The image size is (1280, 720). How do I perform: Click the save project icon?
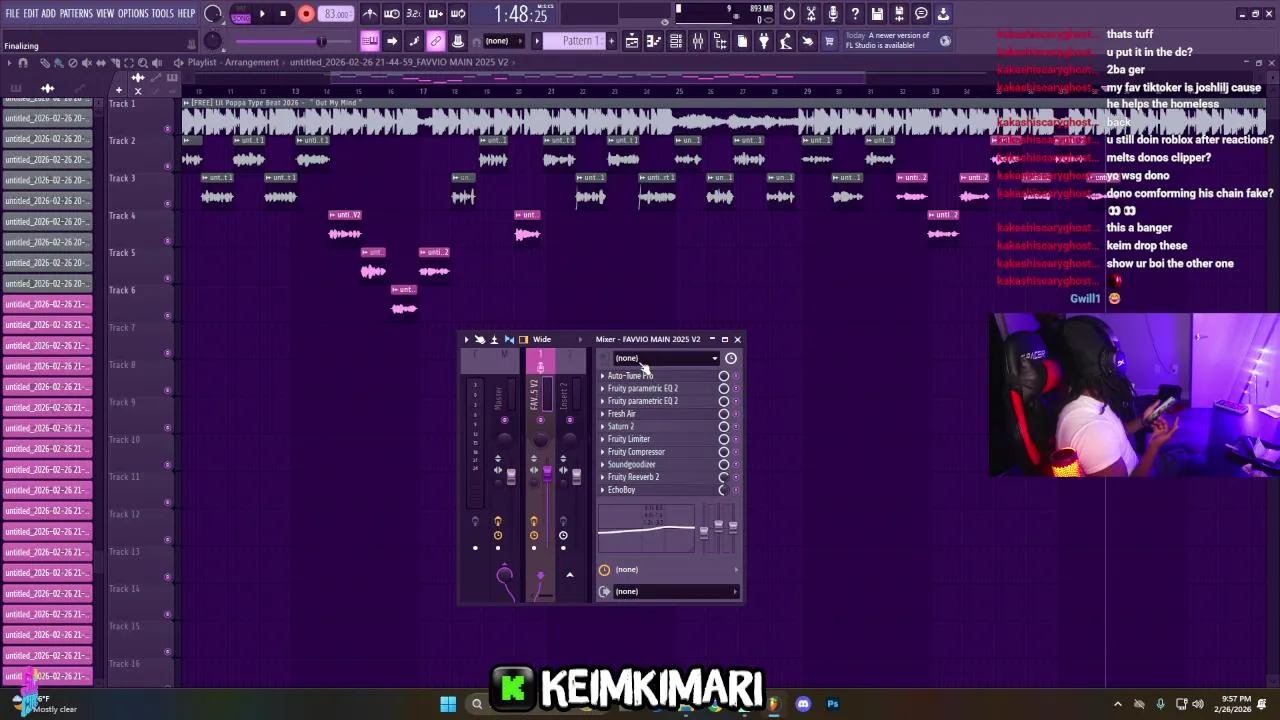point(877,14)
